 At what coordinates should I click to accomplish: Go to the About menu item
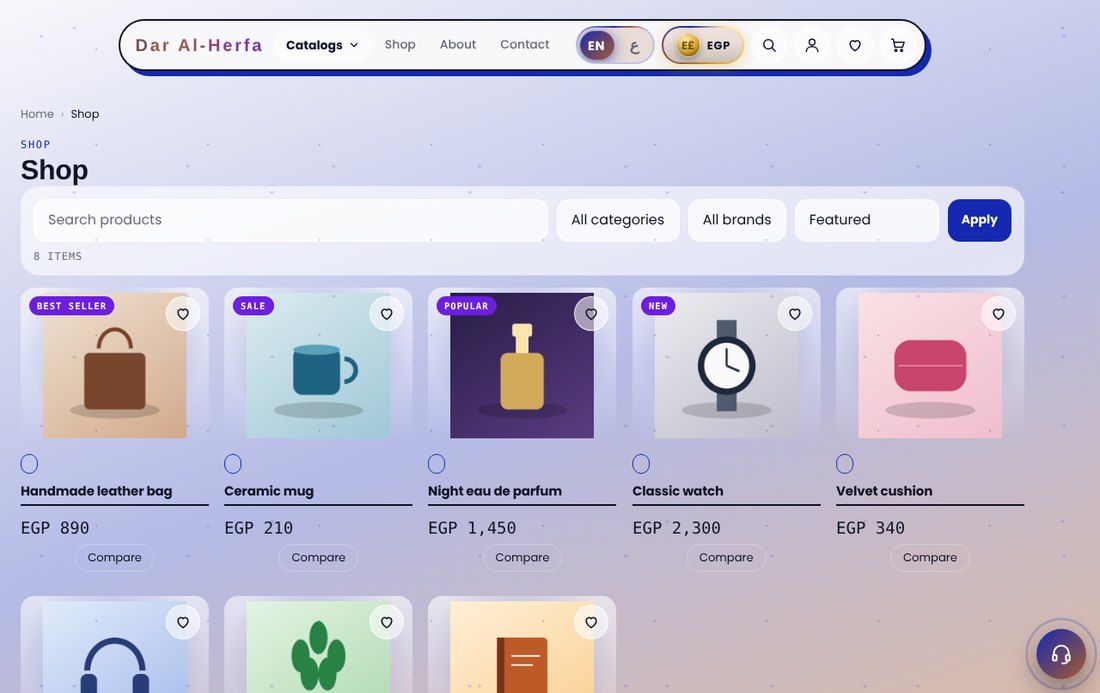pyautogui.click(x=457, y=45)
